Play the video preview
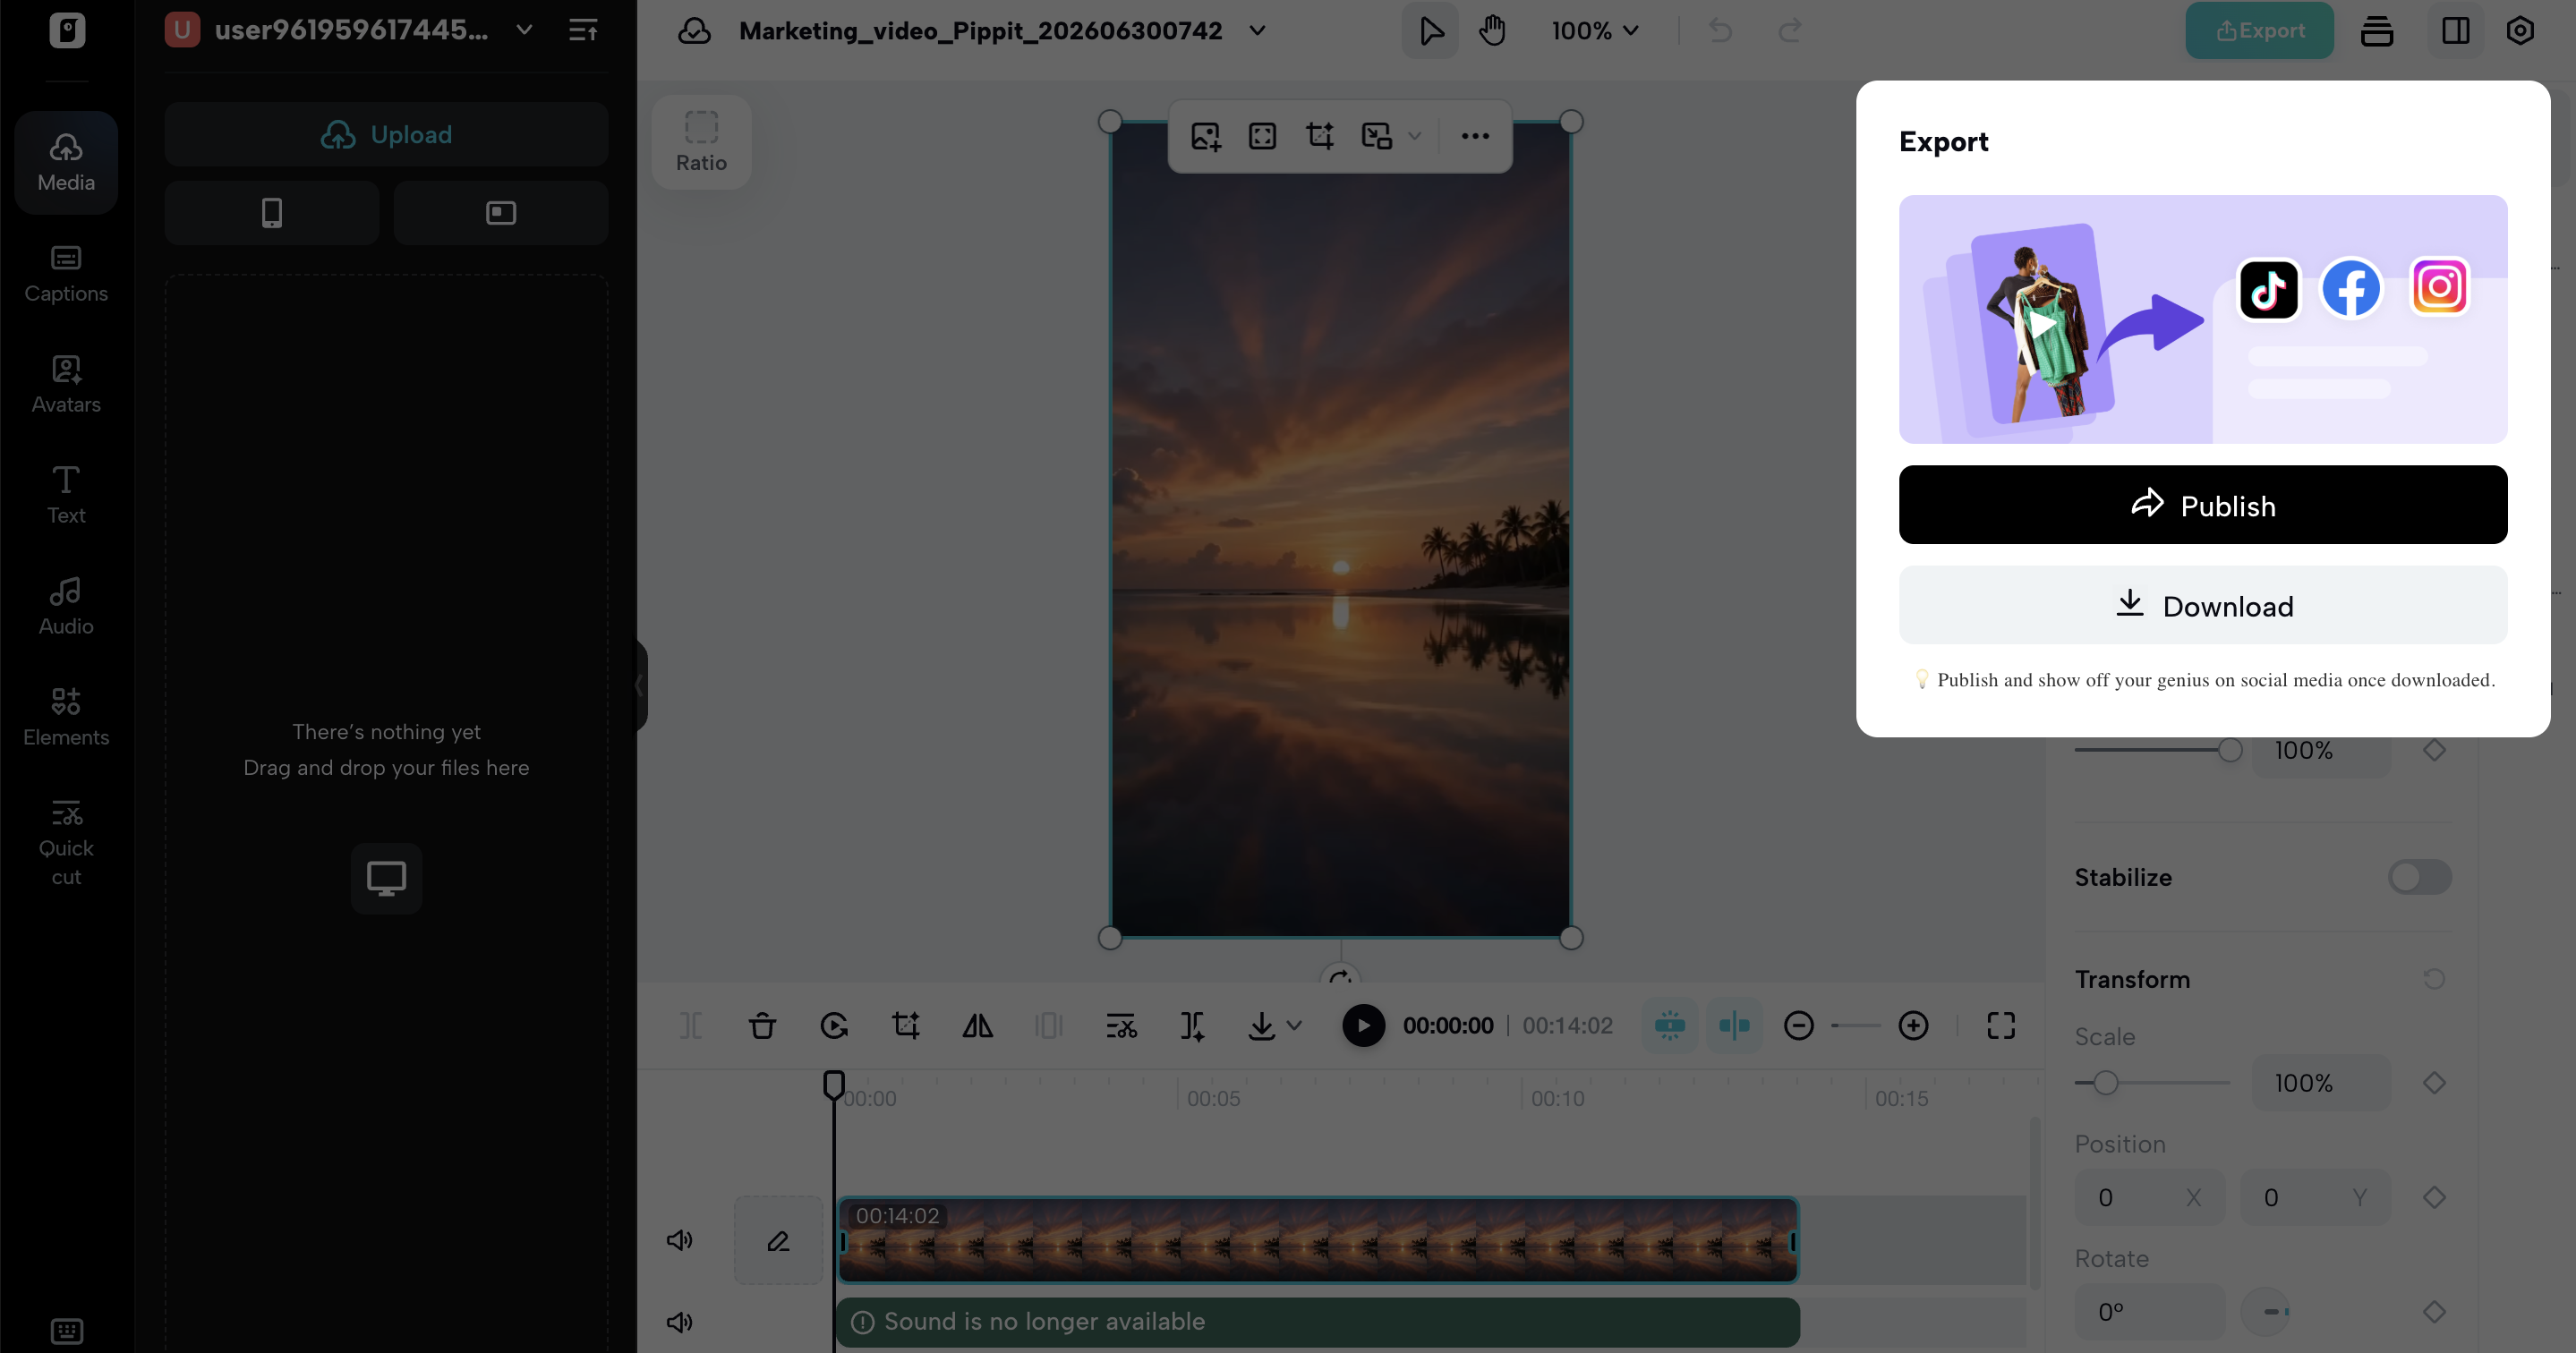 coord(1363,1026)
